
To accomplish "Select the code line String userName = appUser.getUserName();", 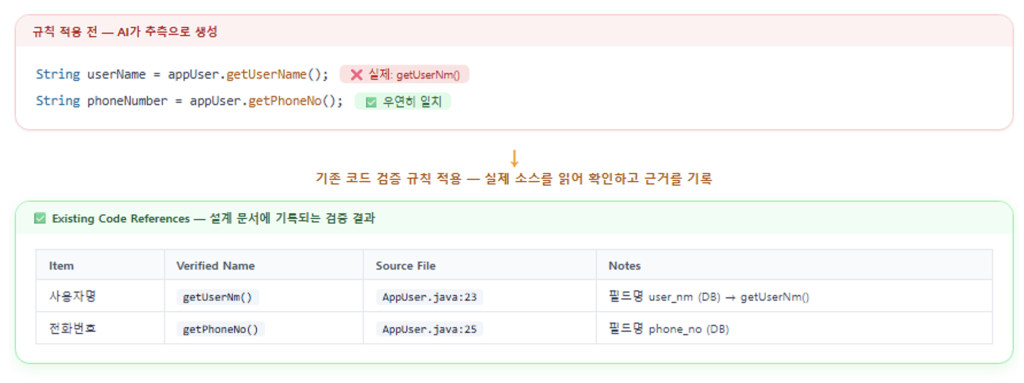I will click(182, 75).
